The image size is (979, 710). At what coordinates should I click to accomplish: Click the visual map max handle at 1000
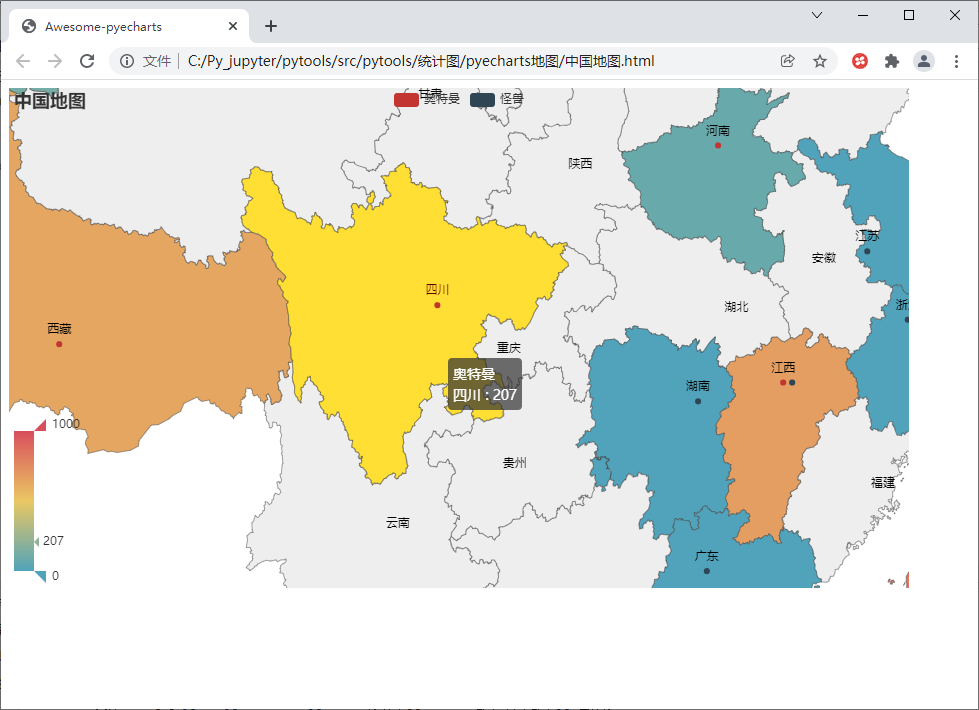tap(40, 425)
